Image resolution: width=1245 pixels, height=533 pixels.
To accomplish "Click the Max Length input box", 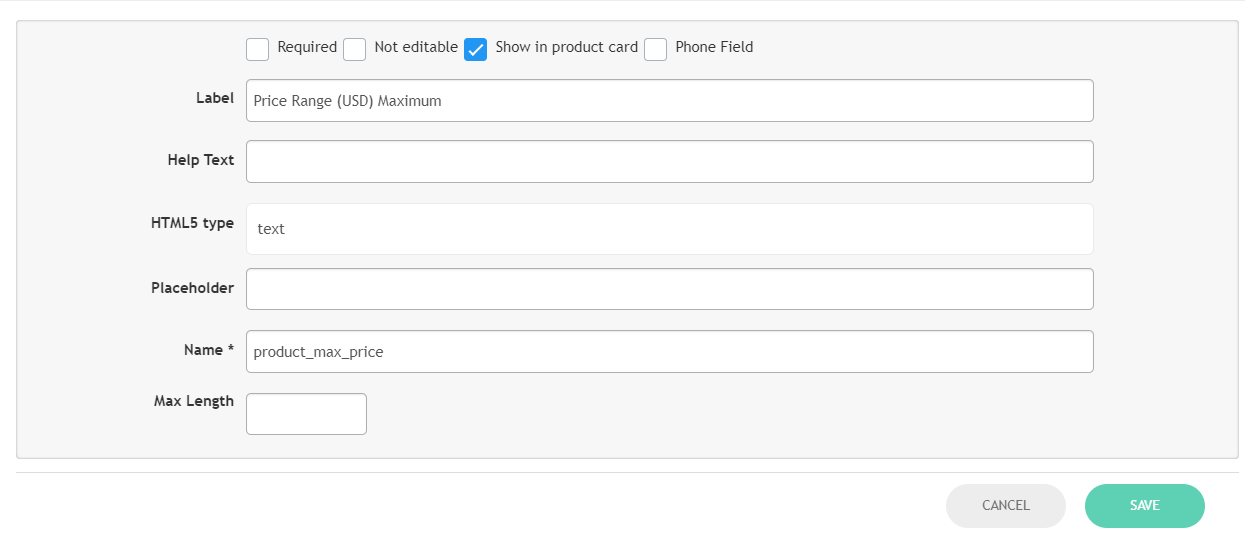I will coord(306,414).
